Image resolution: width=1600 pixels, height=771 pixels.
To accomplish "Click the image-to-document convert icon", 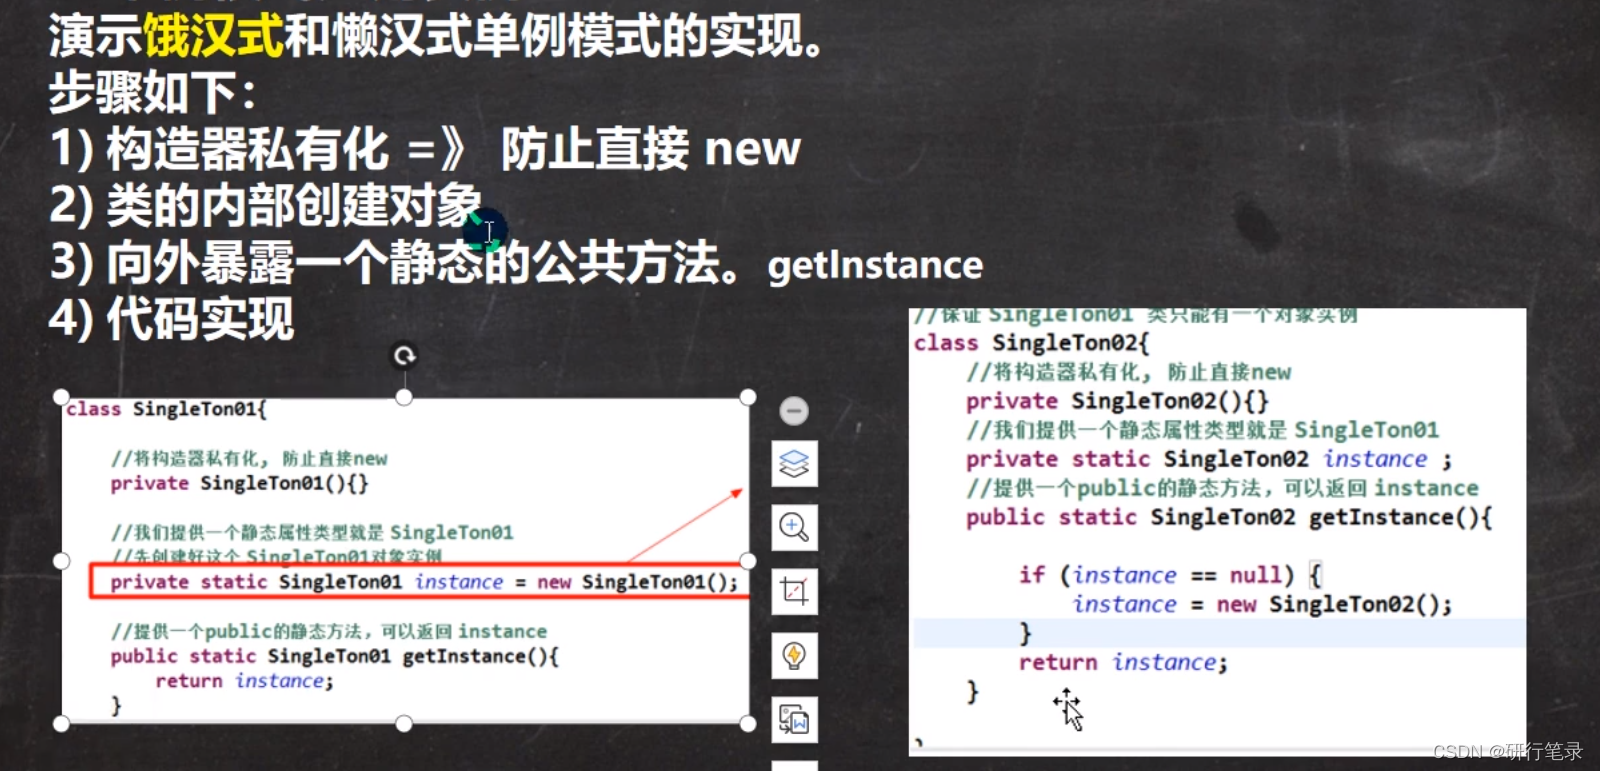I will (794, 719).
